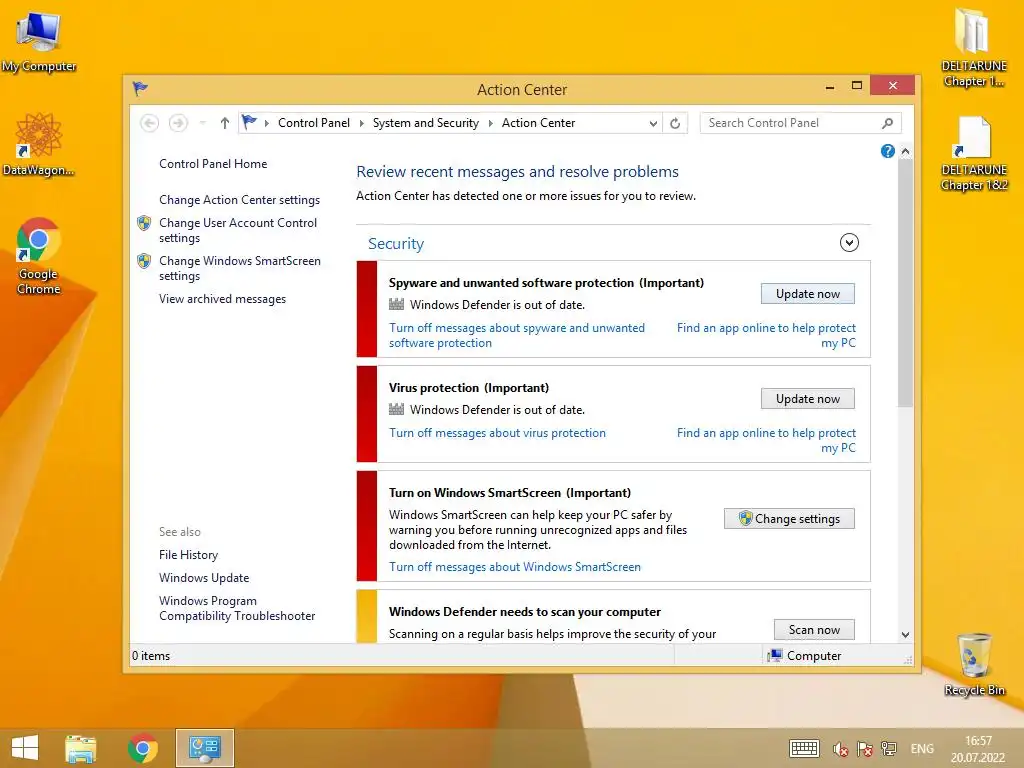This screenshot has height=768, width=1024.
Task: Click Windows Defender scan heading
Action: (524, 612)
